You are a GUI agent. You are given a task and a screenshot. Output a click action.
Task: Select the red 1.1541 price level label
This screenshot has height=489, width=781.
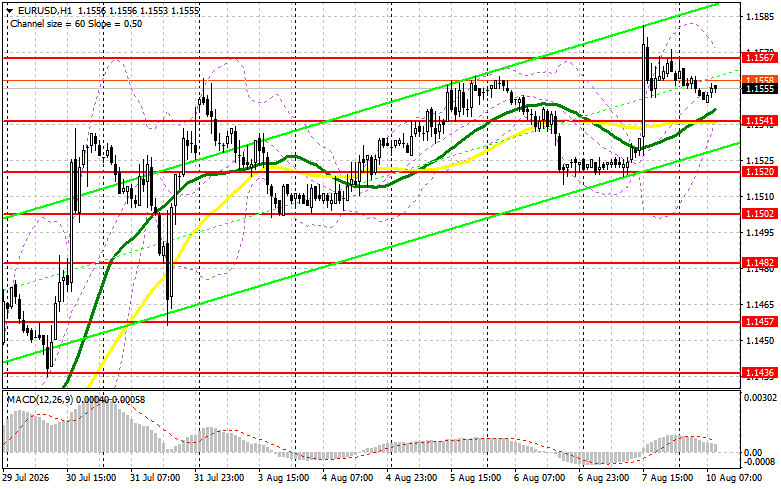tap(759, 121)
